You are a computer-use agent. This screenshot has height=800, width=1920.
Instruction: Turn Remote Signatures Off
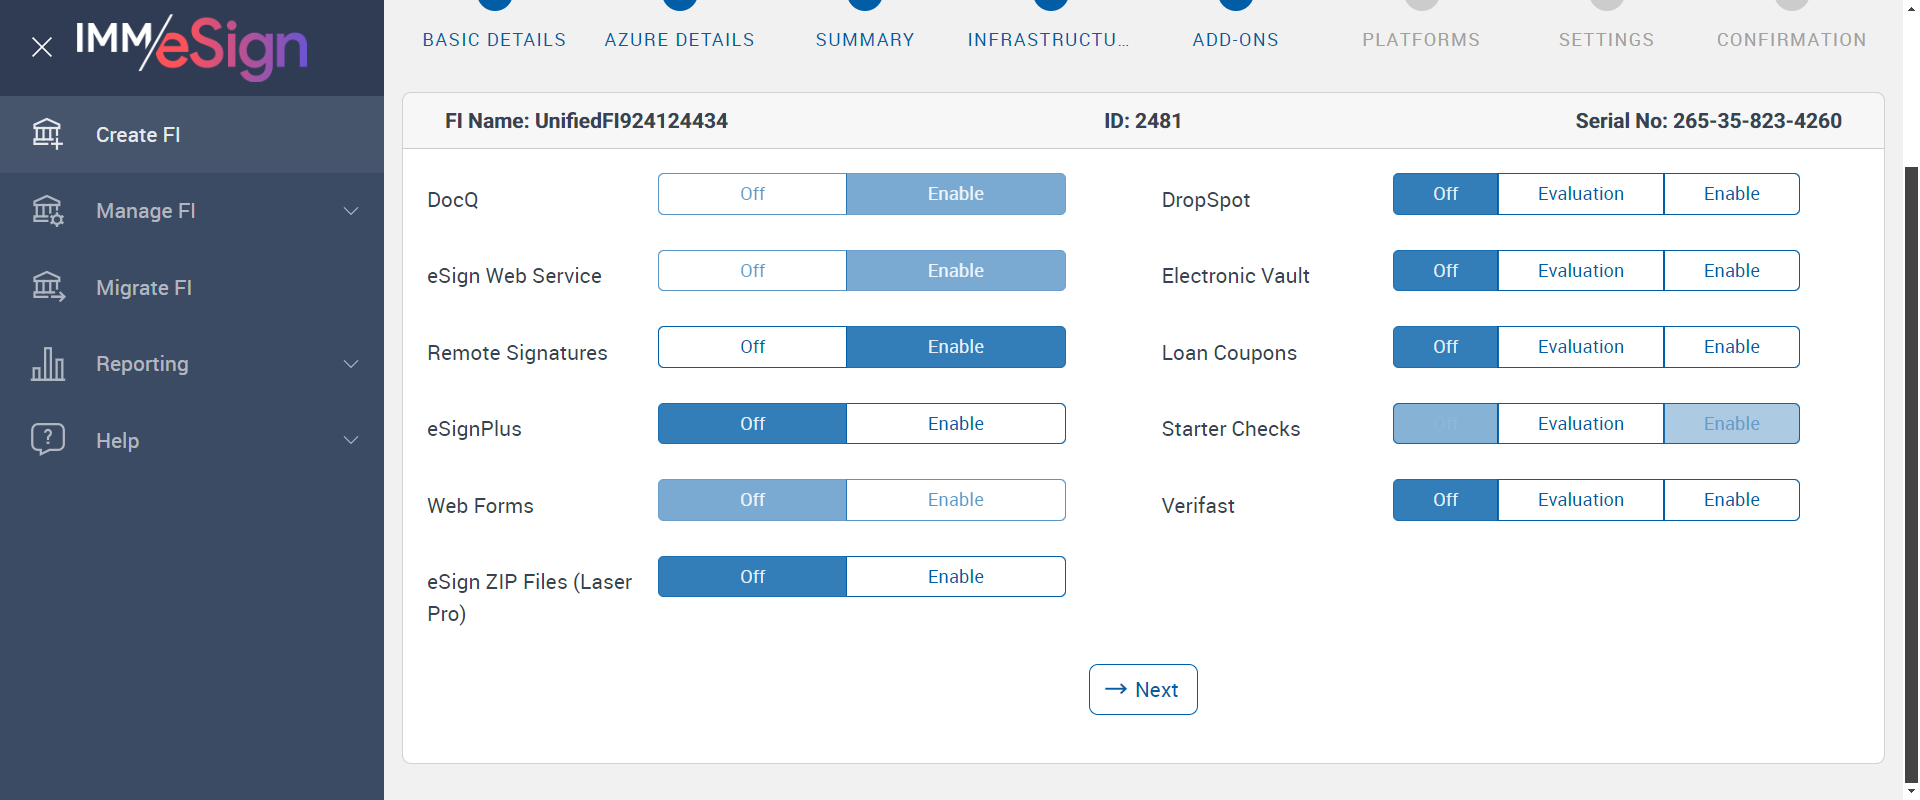[x=752, y=347]
